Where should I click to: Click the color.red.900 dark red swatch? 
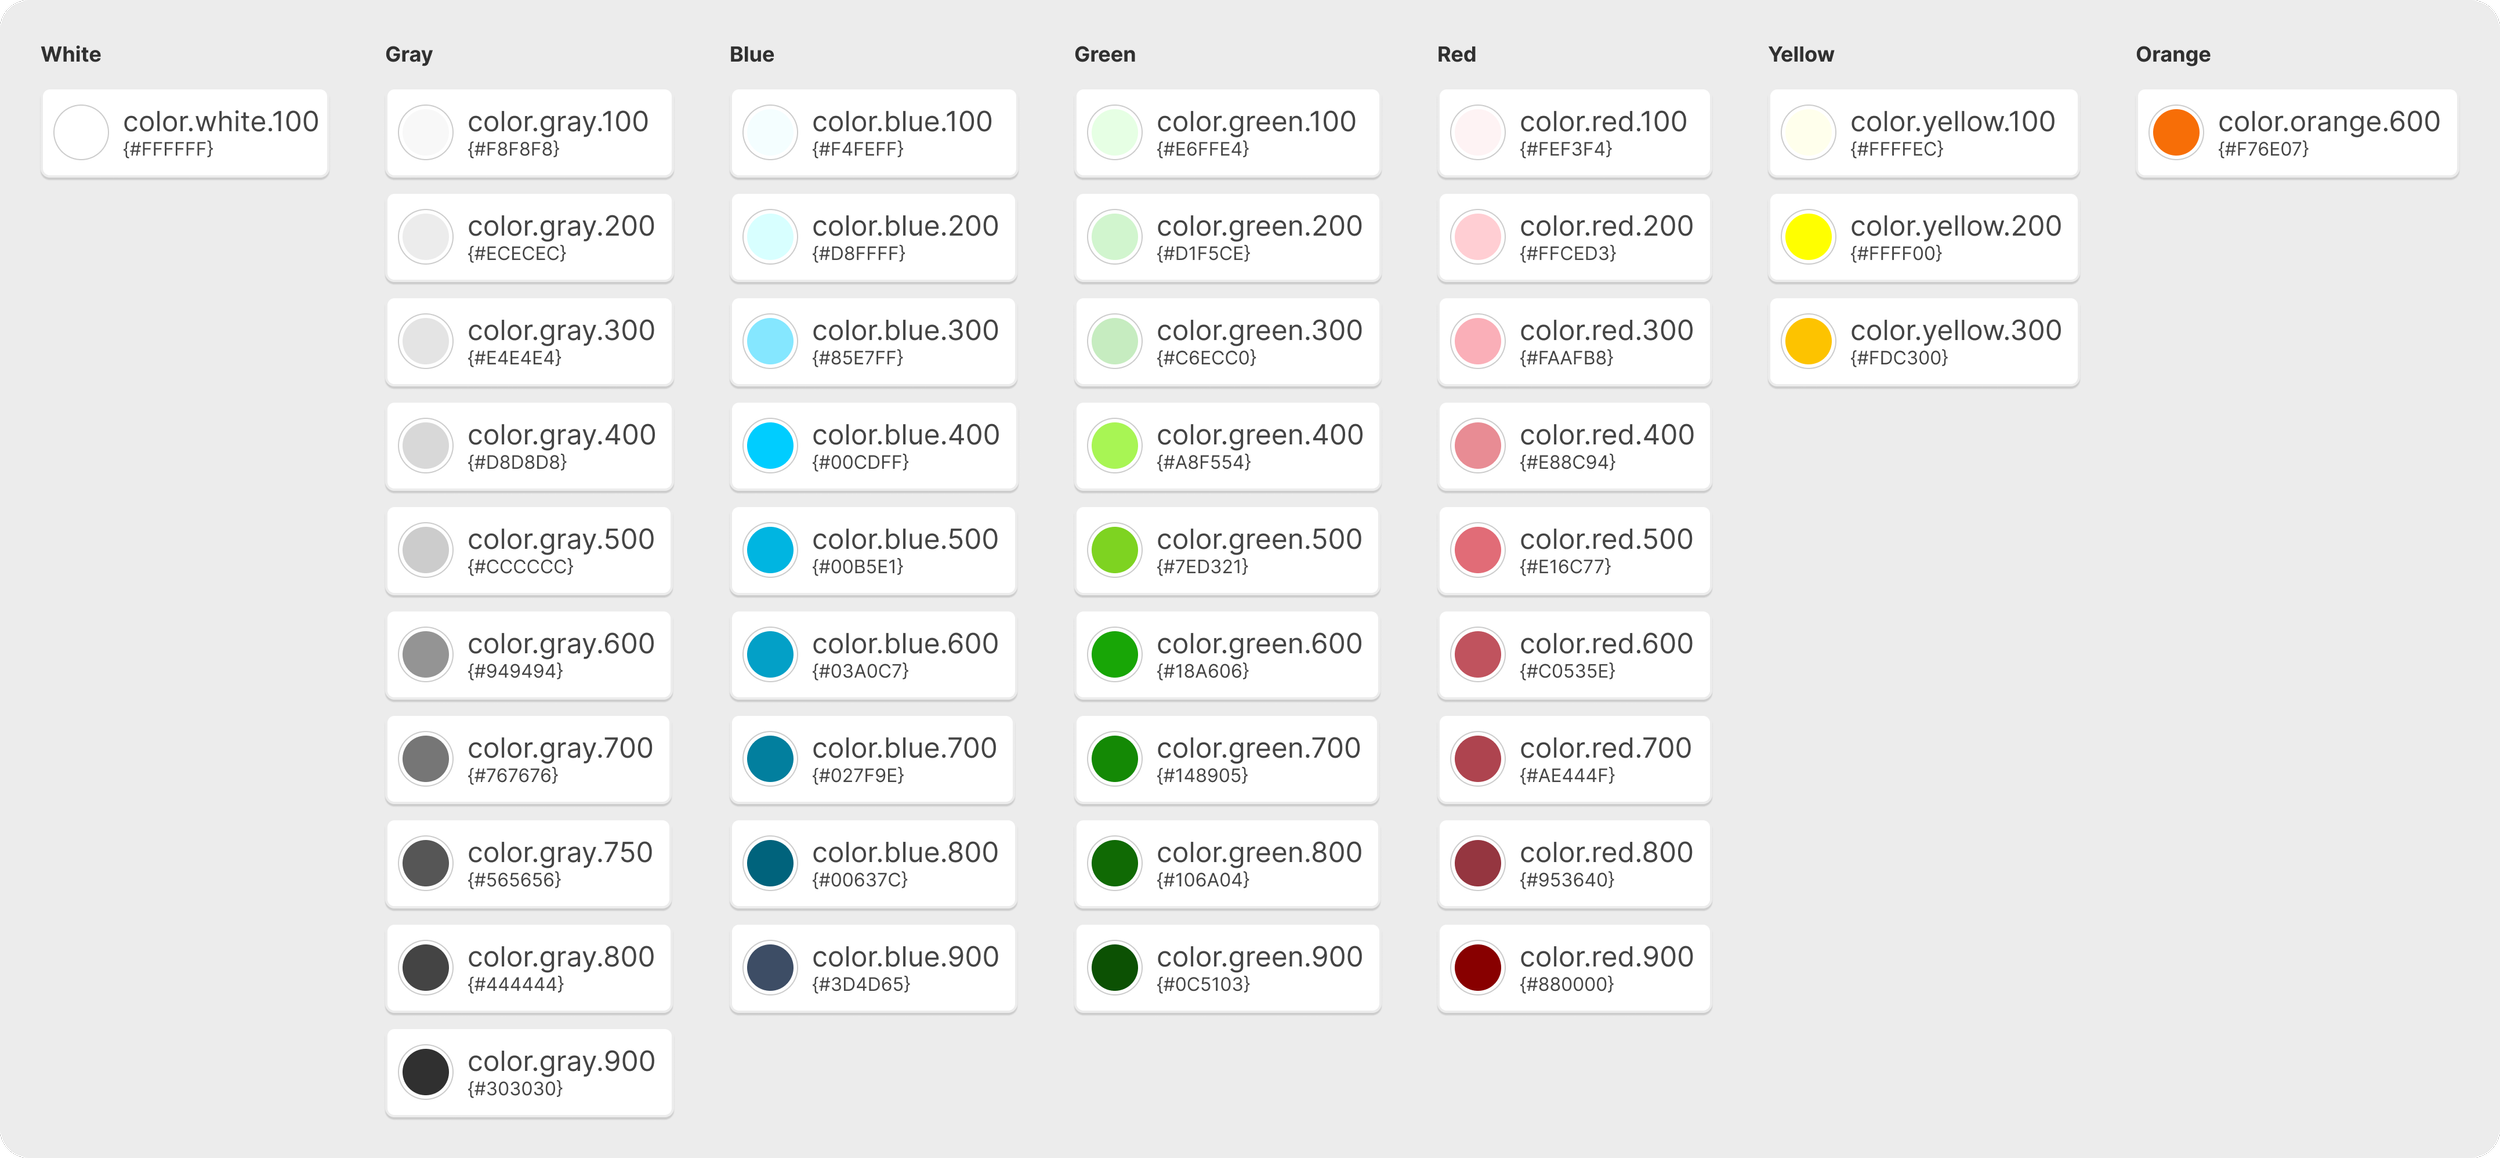(1477, 968)
